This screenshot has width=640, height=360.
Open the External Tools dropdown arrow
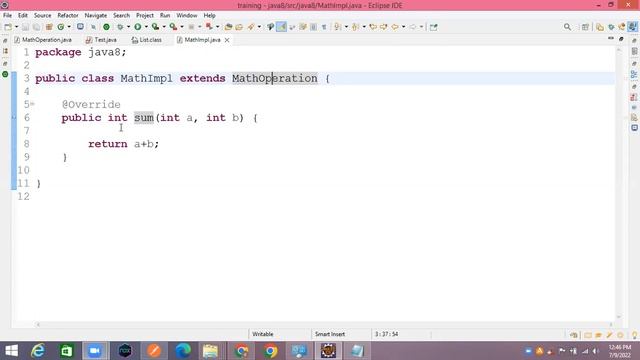click(x=182, y=27)
